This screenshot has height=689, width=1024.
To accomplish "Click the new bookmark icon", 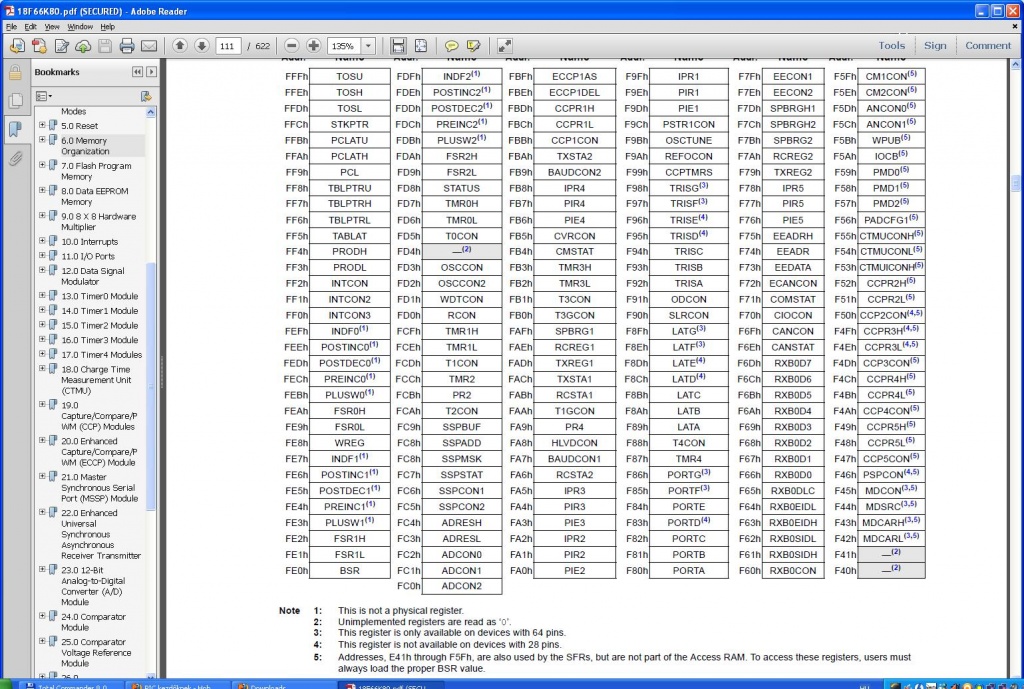I will (x=146, y=96).
